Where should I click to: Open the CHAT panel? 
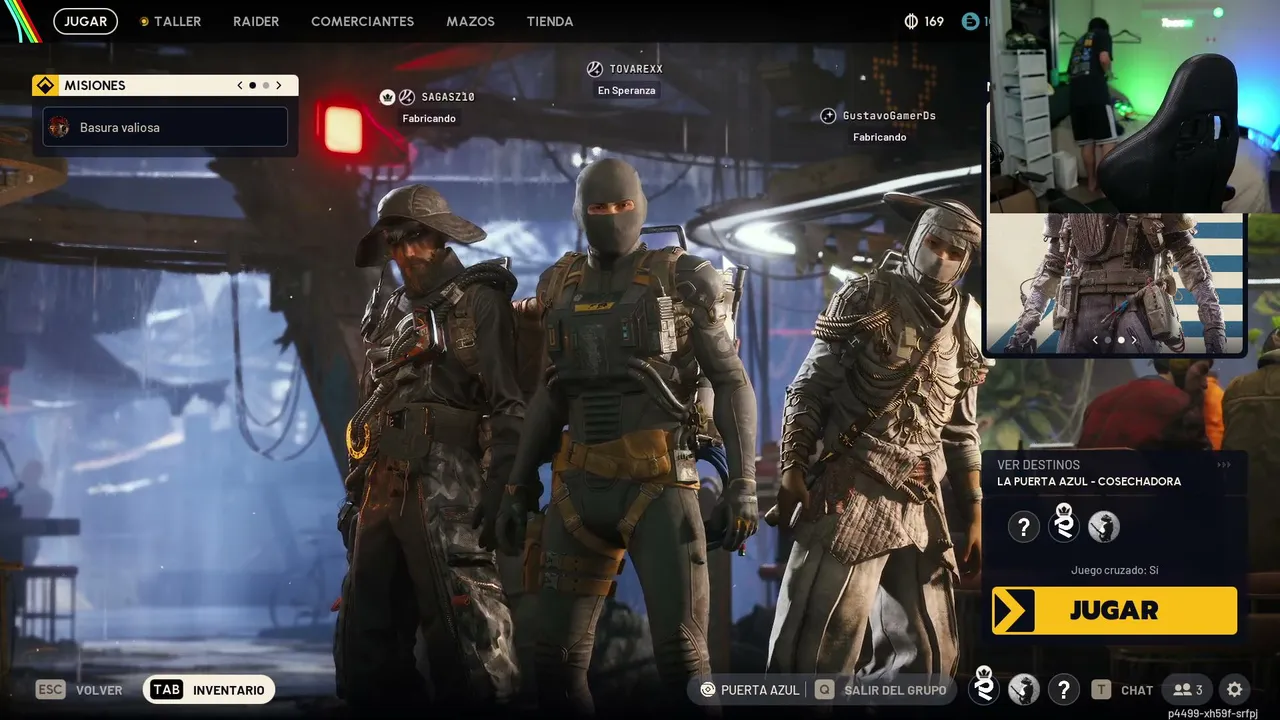(x=1137, y=690)
